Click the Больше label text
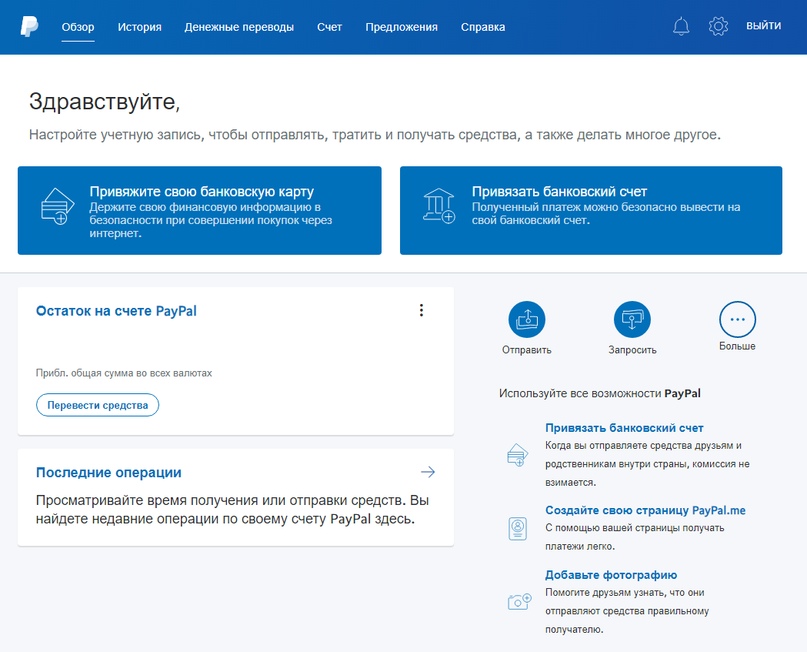This screenshot has width=807, height=652. point(737,346)
